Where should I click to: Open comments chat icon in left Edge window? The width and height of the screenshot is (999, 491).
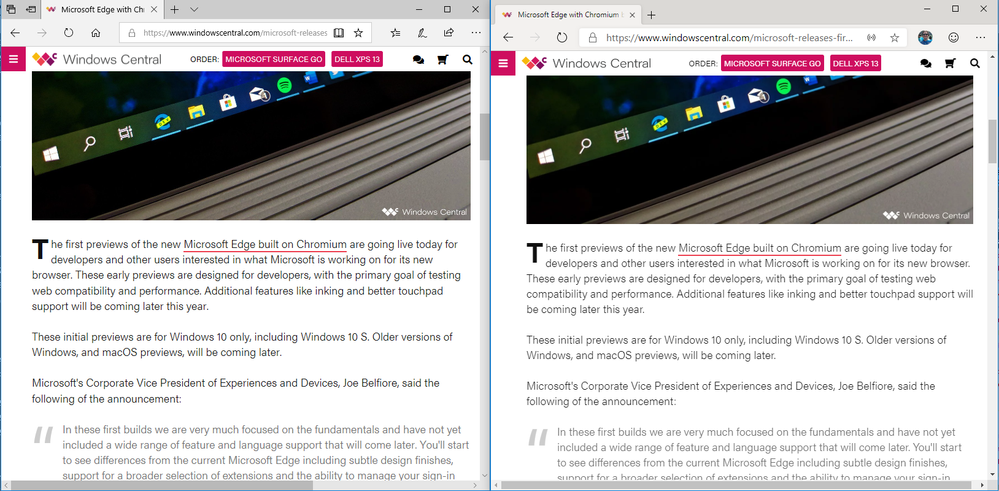point(419,60)
